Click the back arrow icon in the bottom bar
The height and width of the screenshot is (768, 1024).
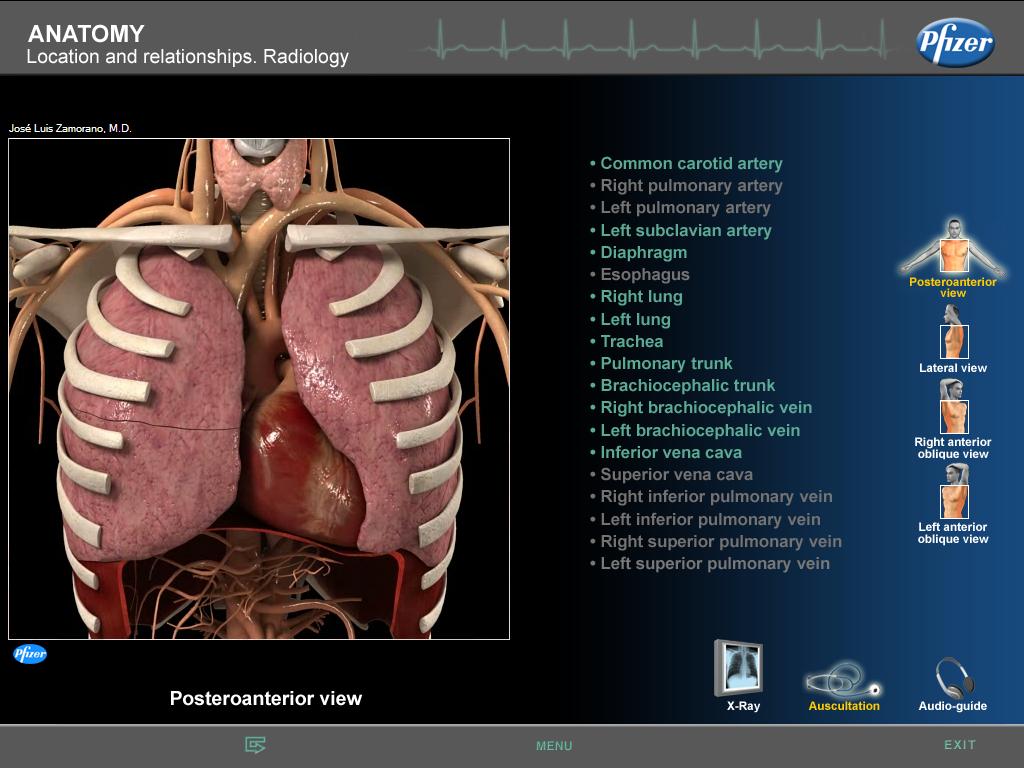point(255,744)
